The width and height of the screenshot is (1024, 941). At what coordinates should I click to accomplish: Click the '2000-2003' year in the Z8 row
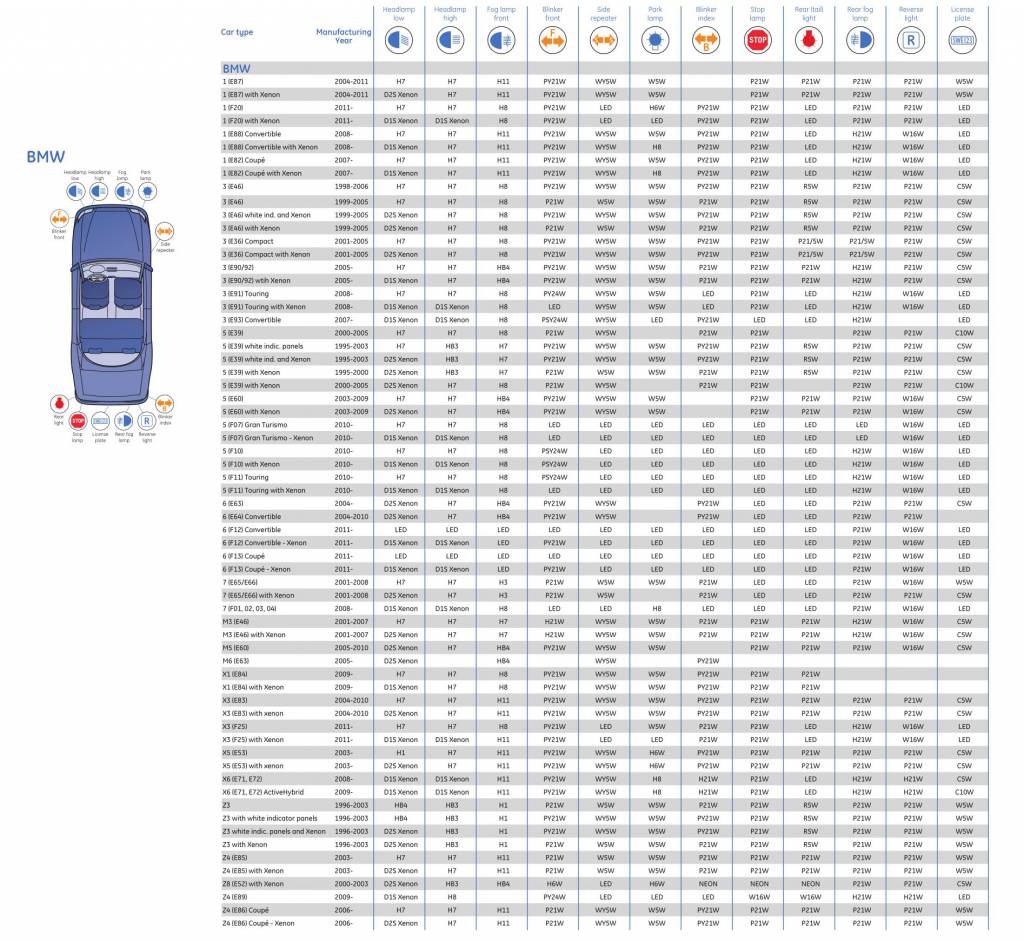(x=351, y=884)
